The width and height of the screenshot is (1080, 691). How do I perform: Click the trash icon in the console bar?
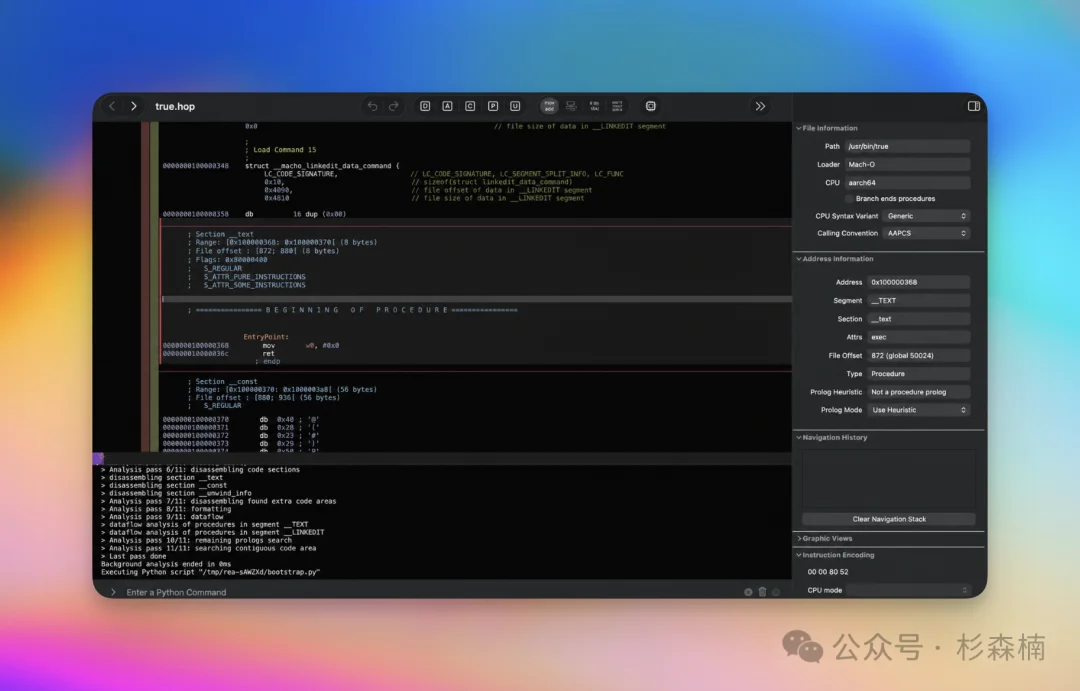coord(762,592)
